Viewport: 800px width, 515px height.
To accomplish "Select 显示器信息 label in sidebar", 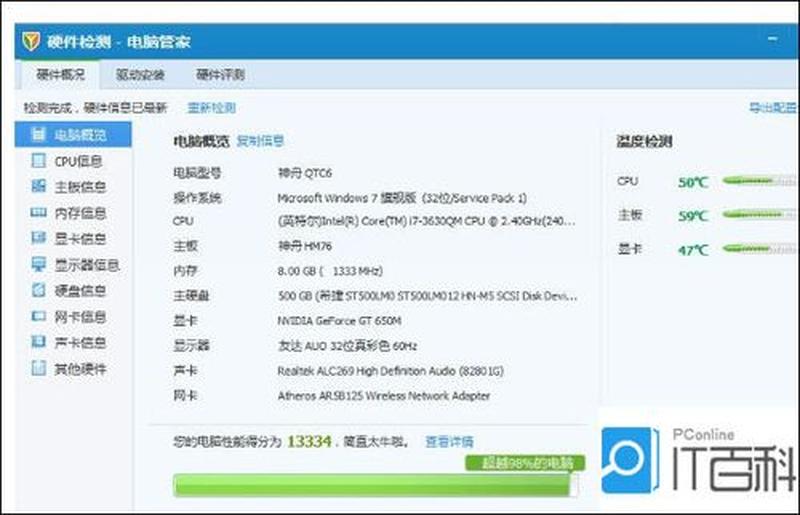I will pyautogui.click(x=87, y=265).
